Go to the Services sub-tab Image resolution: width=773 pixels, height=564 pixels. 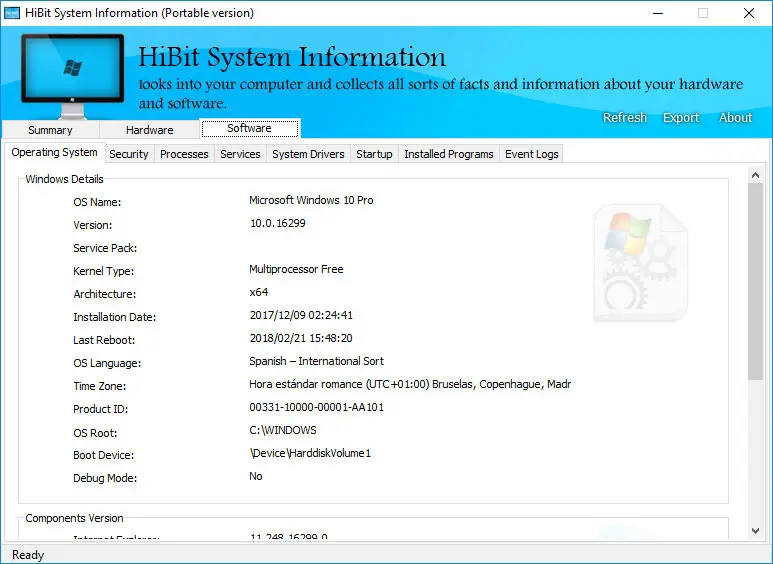240,154
